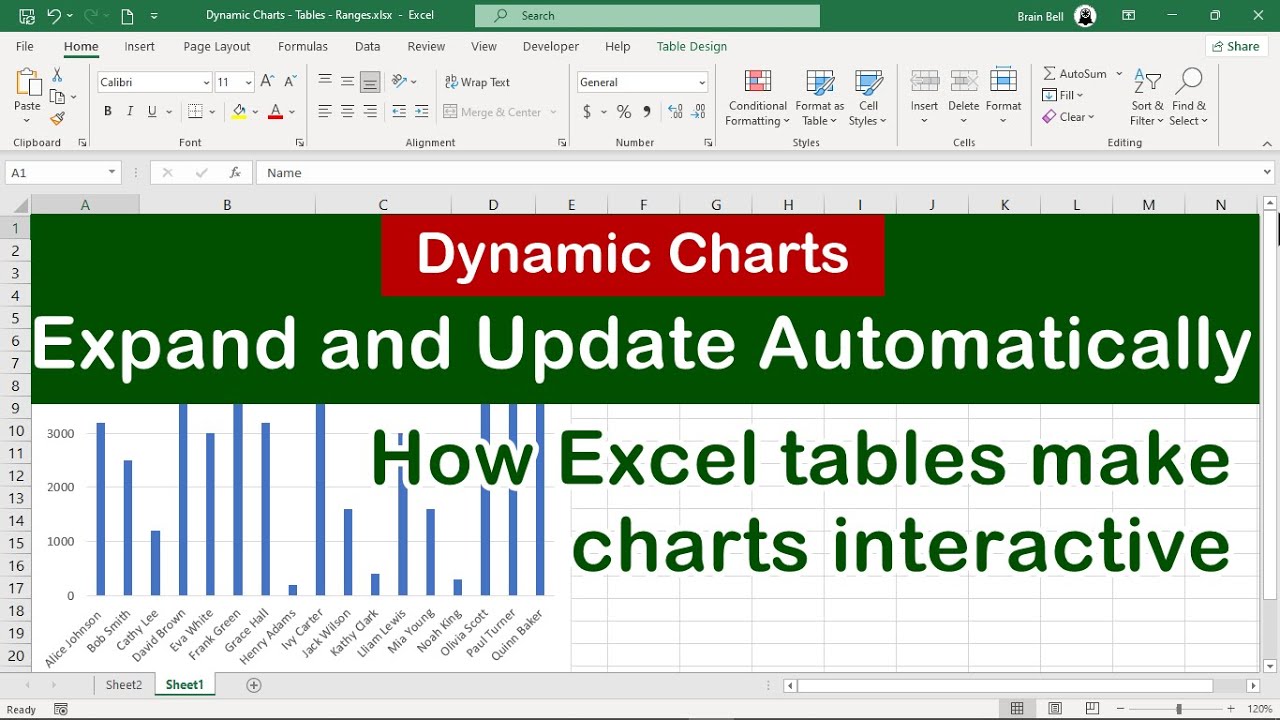Image resolution: width=1280 pixels, height=720 pixels.
Task: Switch to Normal view in status bar
Action: pos(1017,709)
